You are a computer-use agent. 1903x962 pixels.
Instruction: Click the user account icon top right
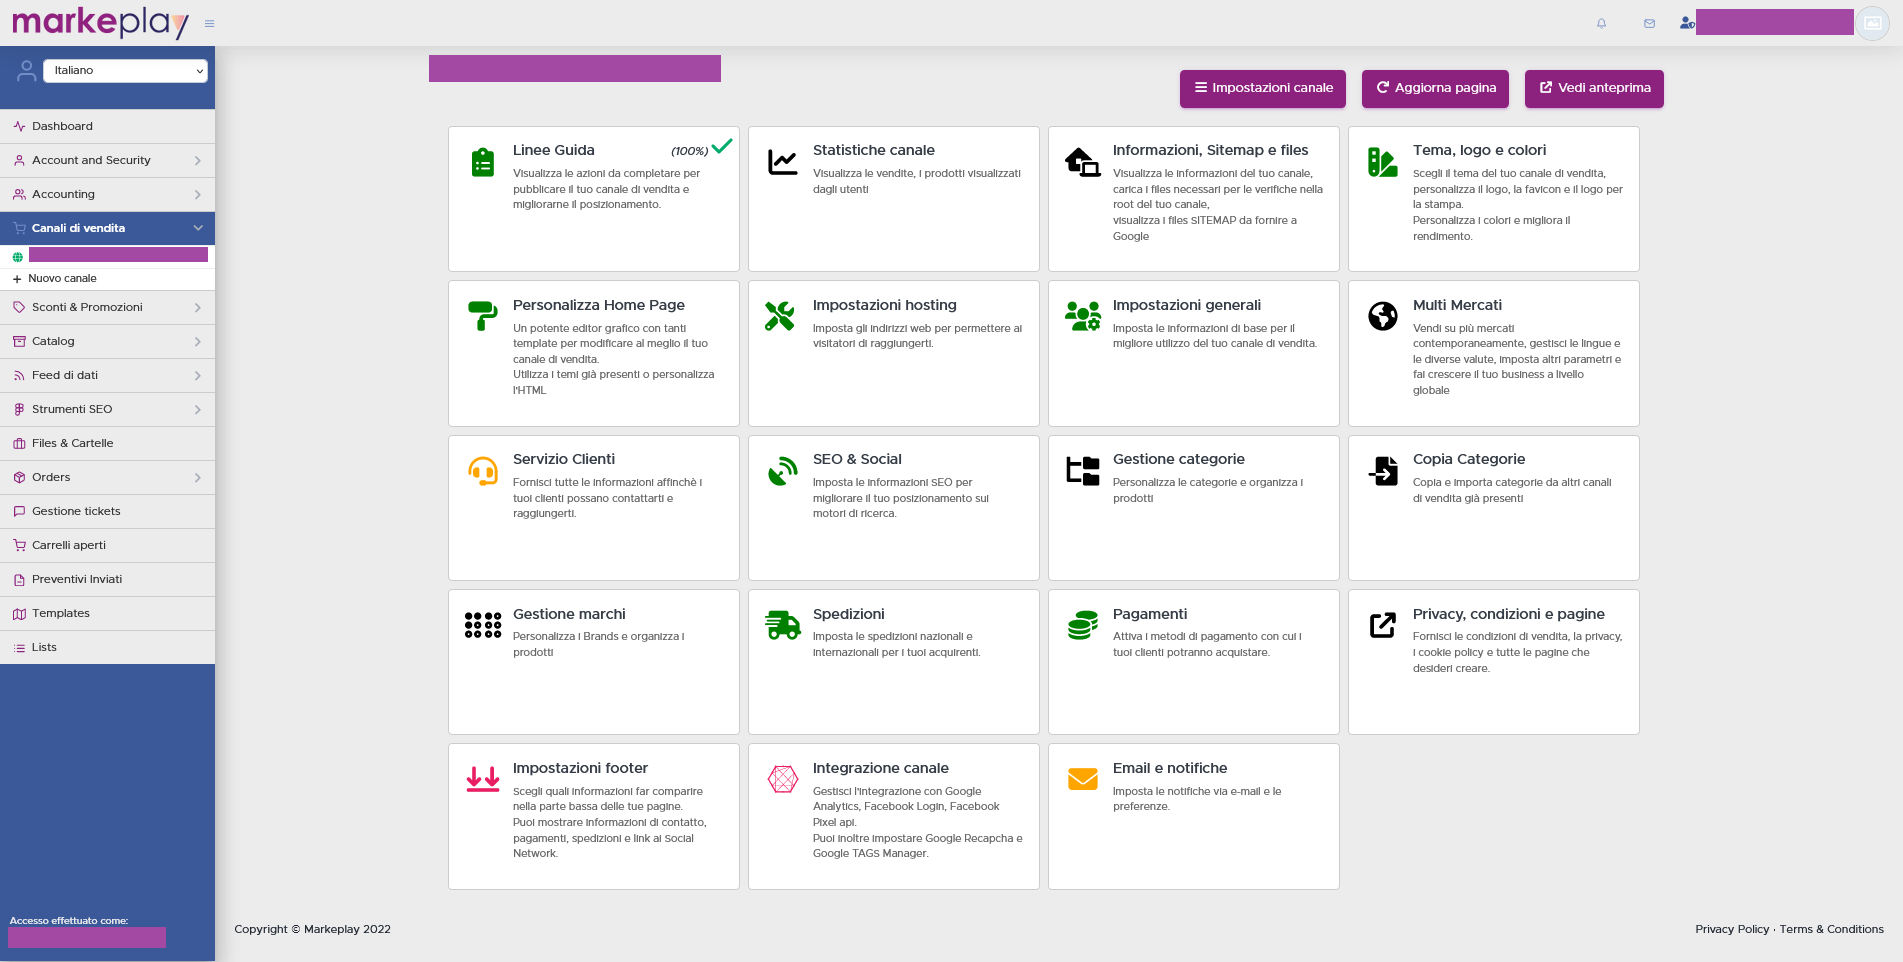pos(1686,23)
